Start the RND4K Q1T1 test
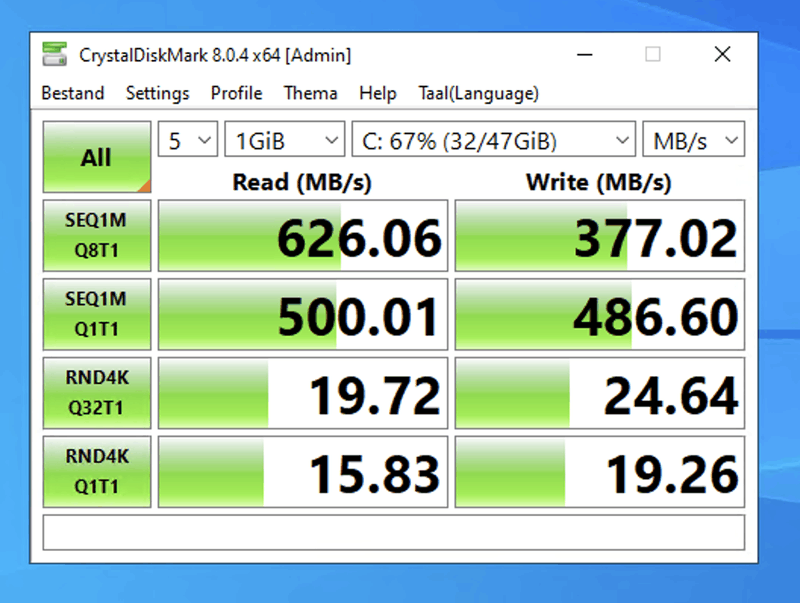Viewport: 800px width, 603px height. [x=97, y=471]
